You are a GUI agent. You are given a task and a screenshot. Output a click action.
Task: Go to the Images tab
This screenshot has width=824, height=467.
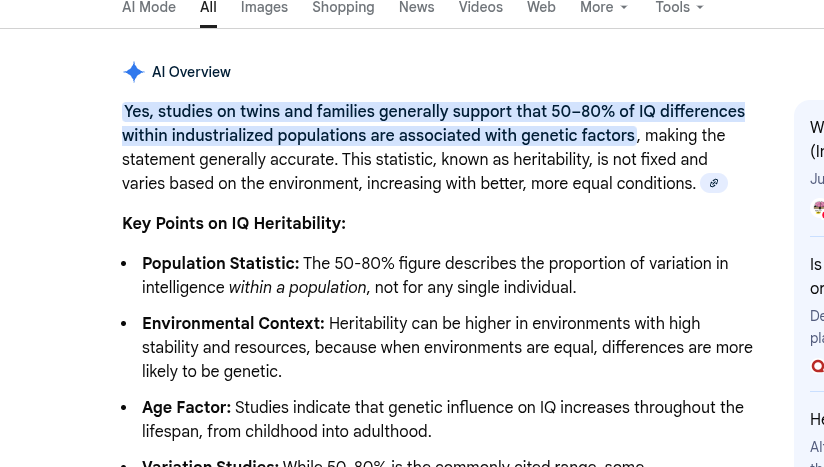tap(264, 8)
